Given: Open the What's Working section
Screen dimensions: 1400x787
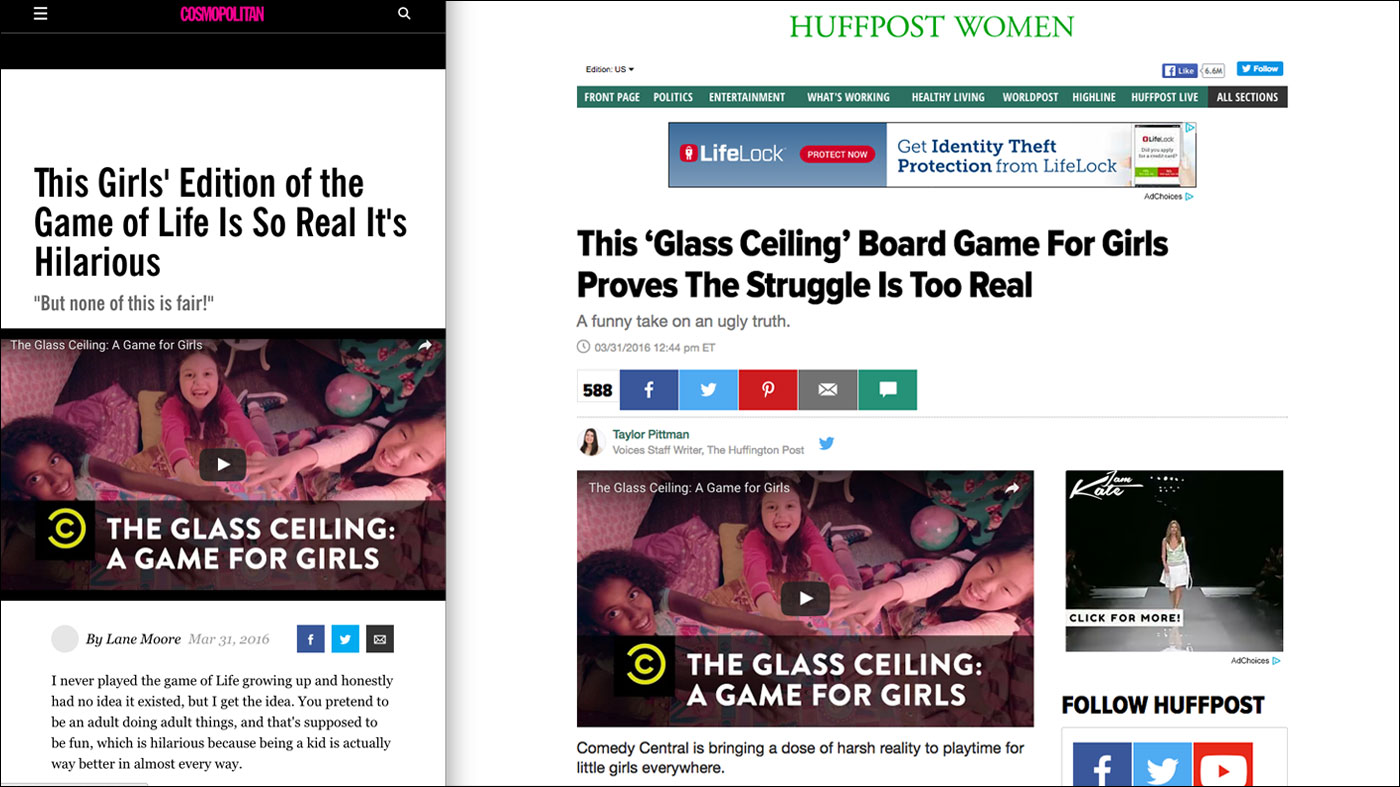Looking at the screenshot, I should pyautogui.click(x=848, y=97).
